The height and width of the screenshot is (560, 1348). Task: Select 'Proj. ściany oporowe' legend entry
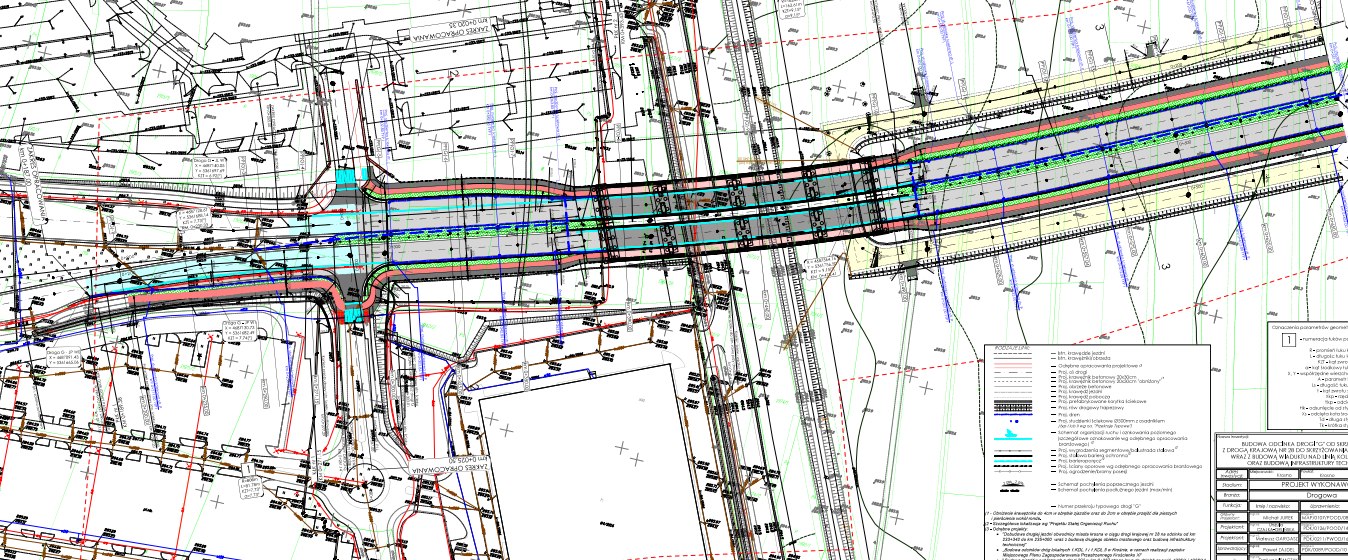point(1130,466)
